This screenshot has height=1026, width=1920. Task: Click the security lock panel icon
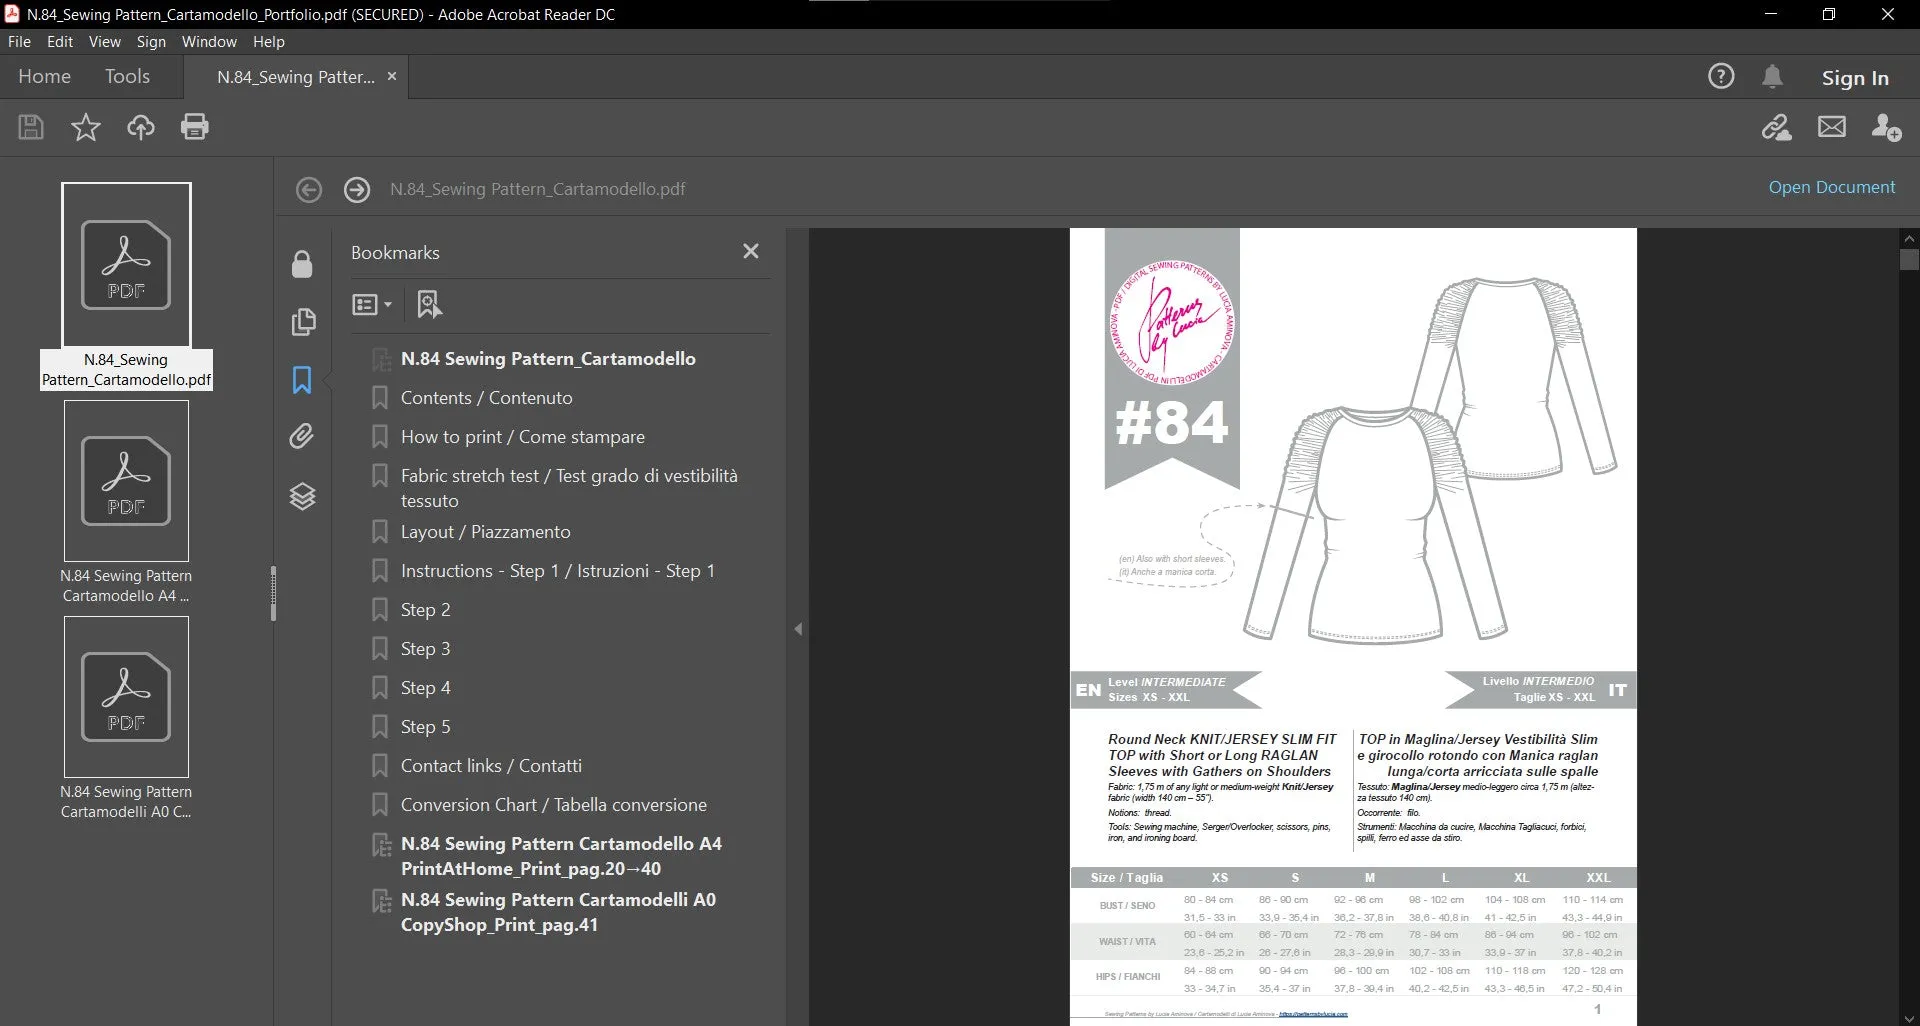(x=302, y=264)
